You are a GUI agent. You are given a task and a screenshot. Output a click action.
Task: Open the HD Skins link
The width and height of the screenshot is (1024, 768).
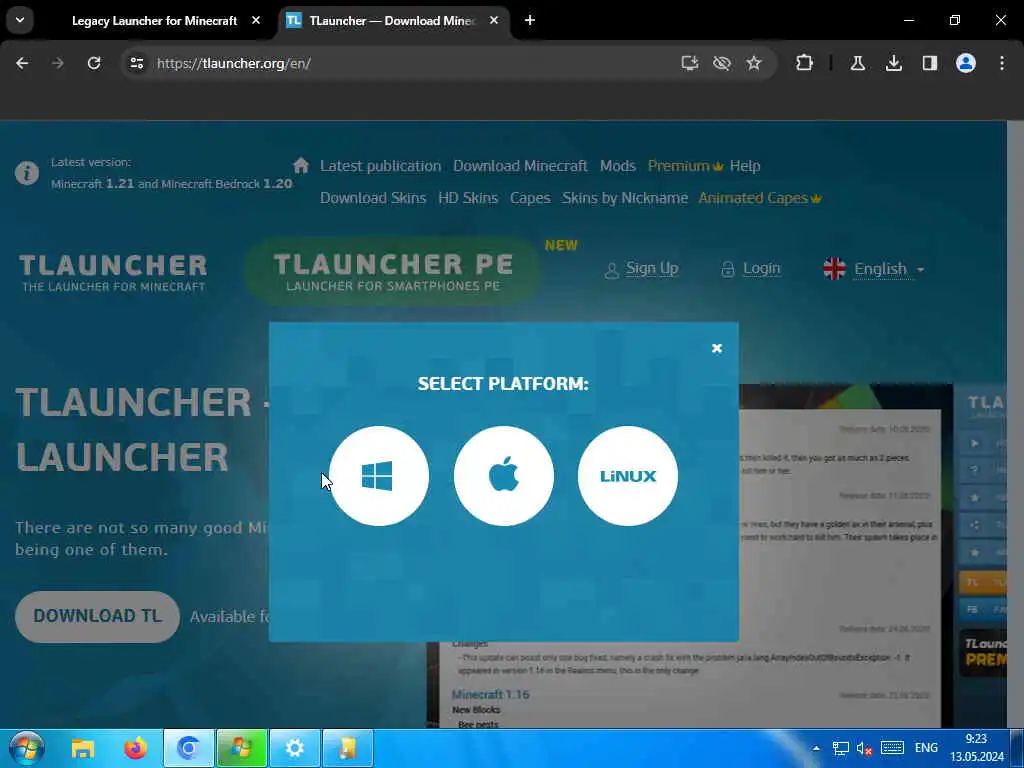tap(468, 198)
